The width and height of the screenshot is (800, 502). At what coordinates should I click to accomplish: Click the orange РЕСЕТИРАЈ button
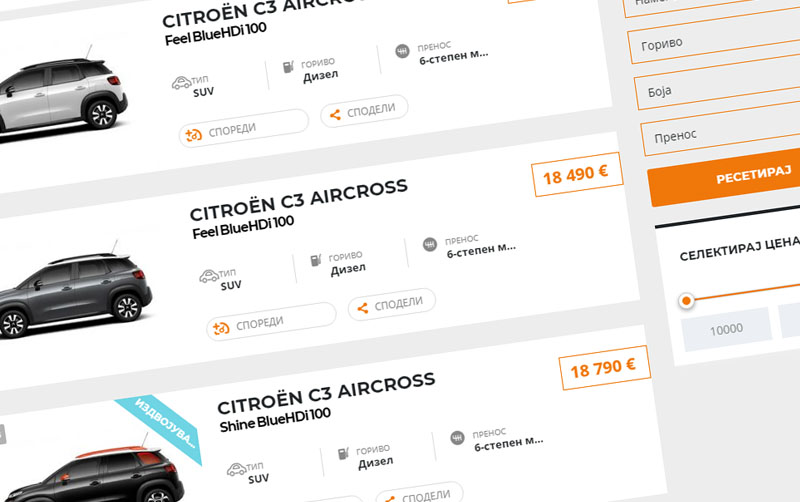tap(725, 180)
